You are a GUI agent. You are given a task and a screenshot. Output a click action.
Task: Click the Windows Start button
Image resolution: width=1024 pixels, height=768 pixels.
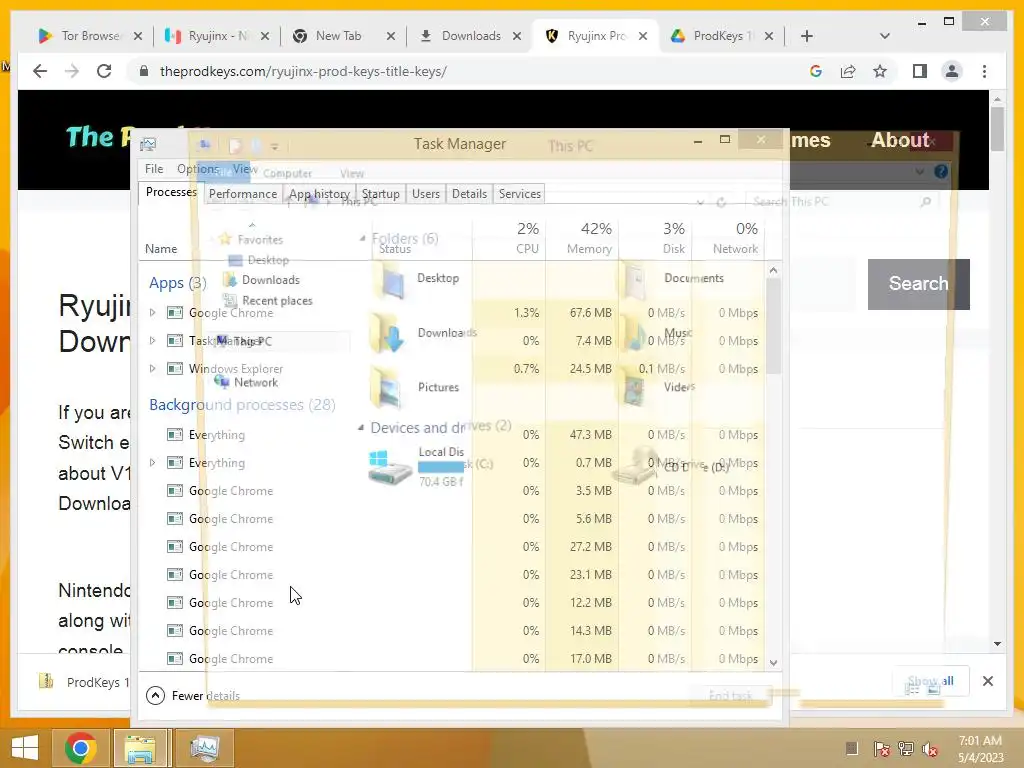click(25, 748)
